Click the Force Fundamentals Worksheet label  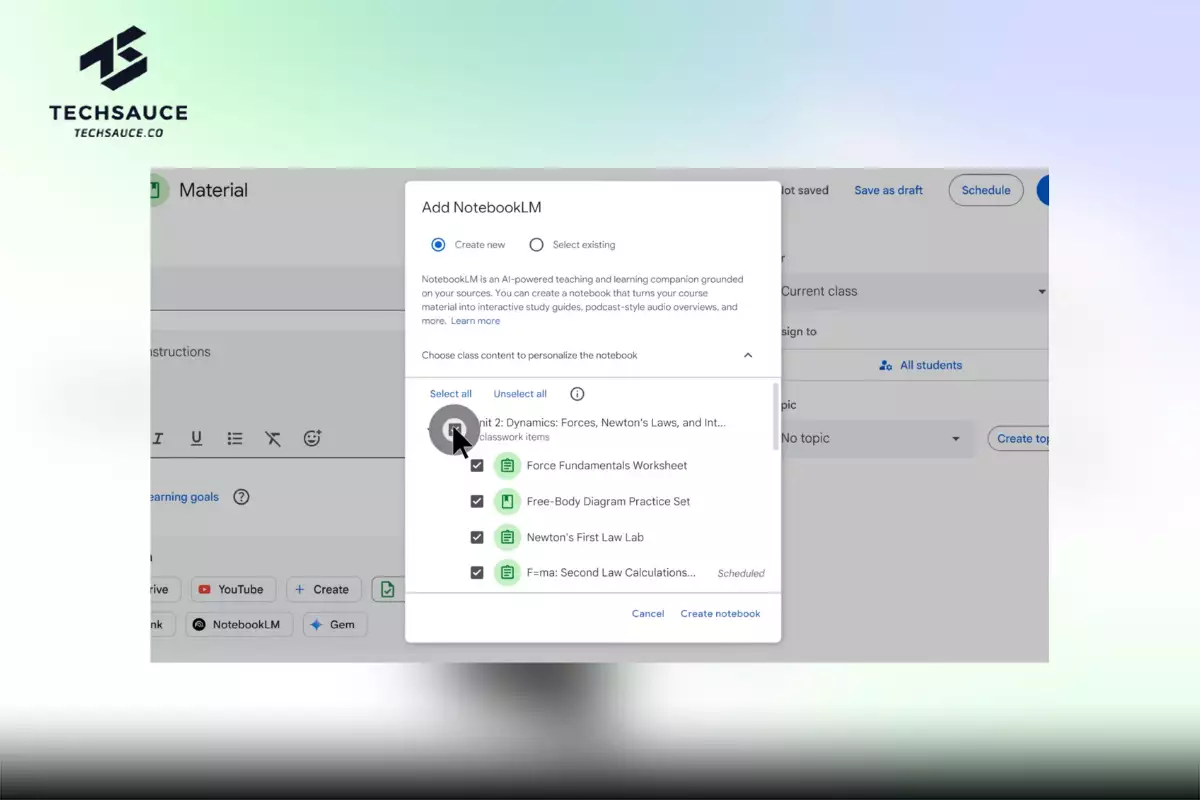coord(607,465)
